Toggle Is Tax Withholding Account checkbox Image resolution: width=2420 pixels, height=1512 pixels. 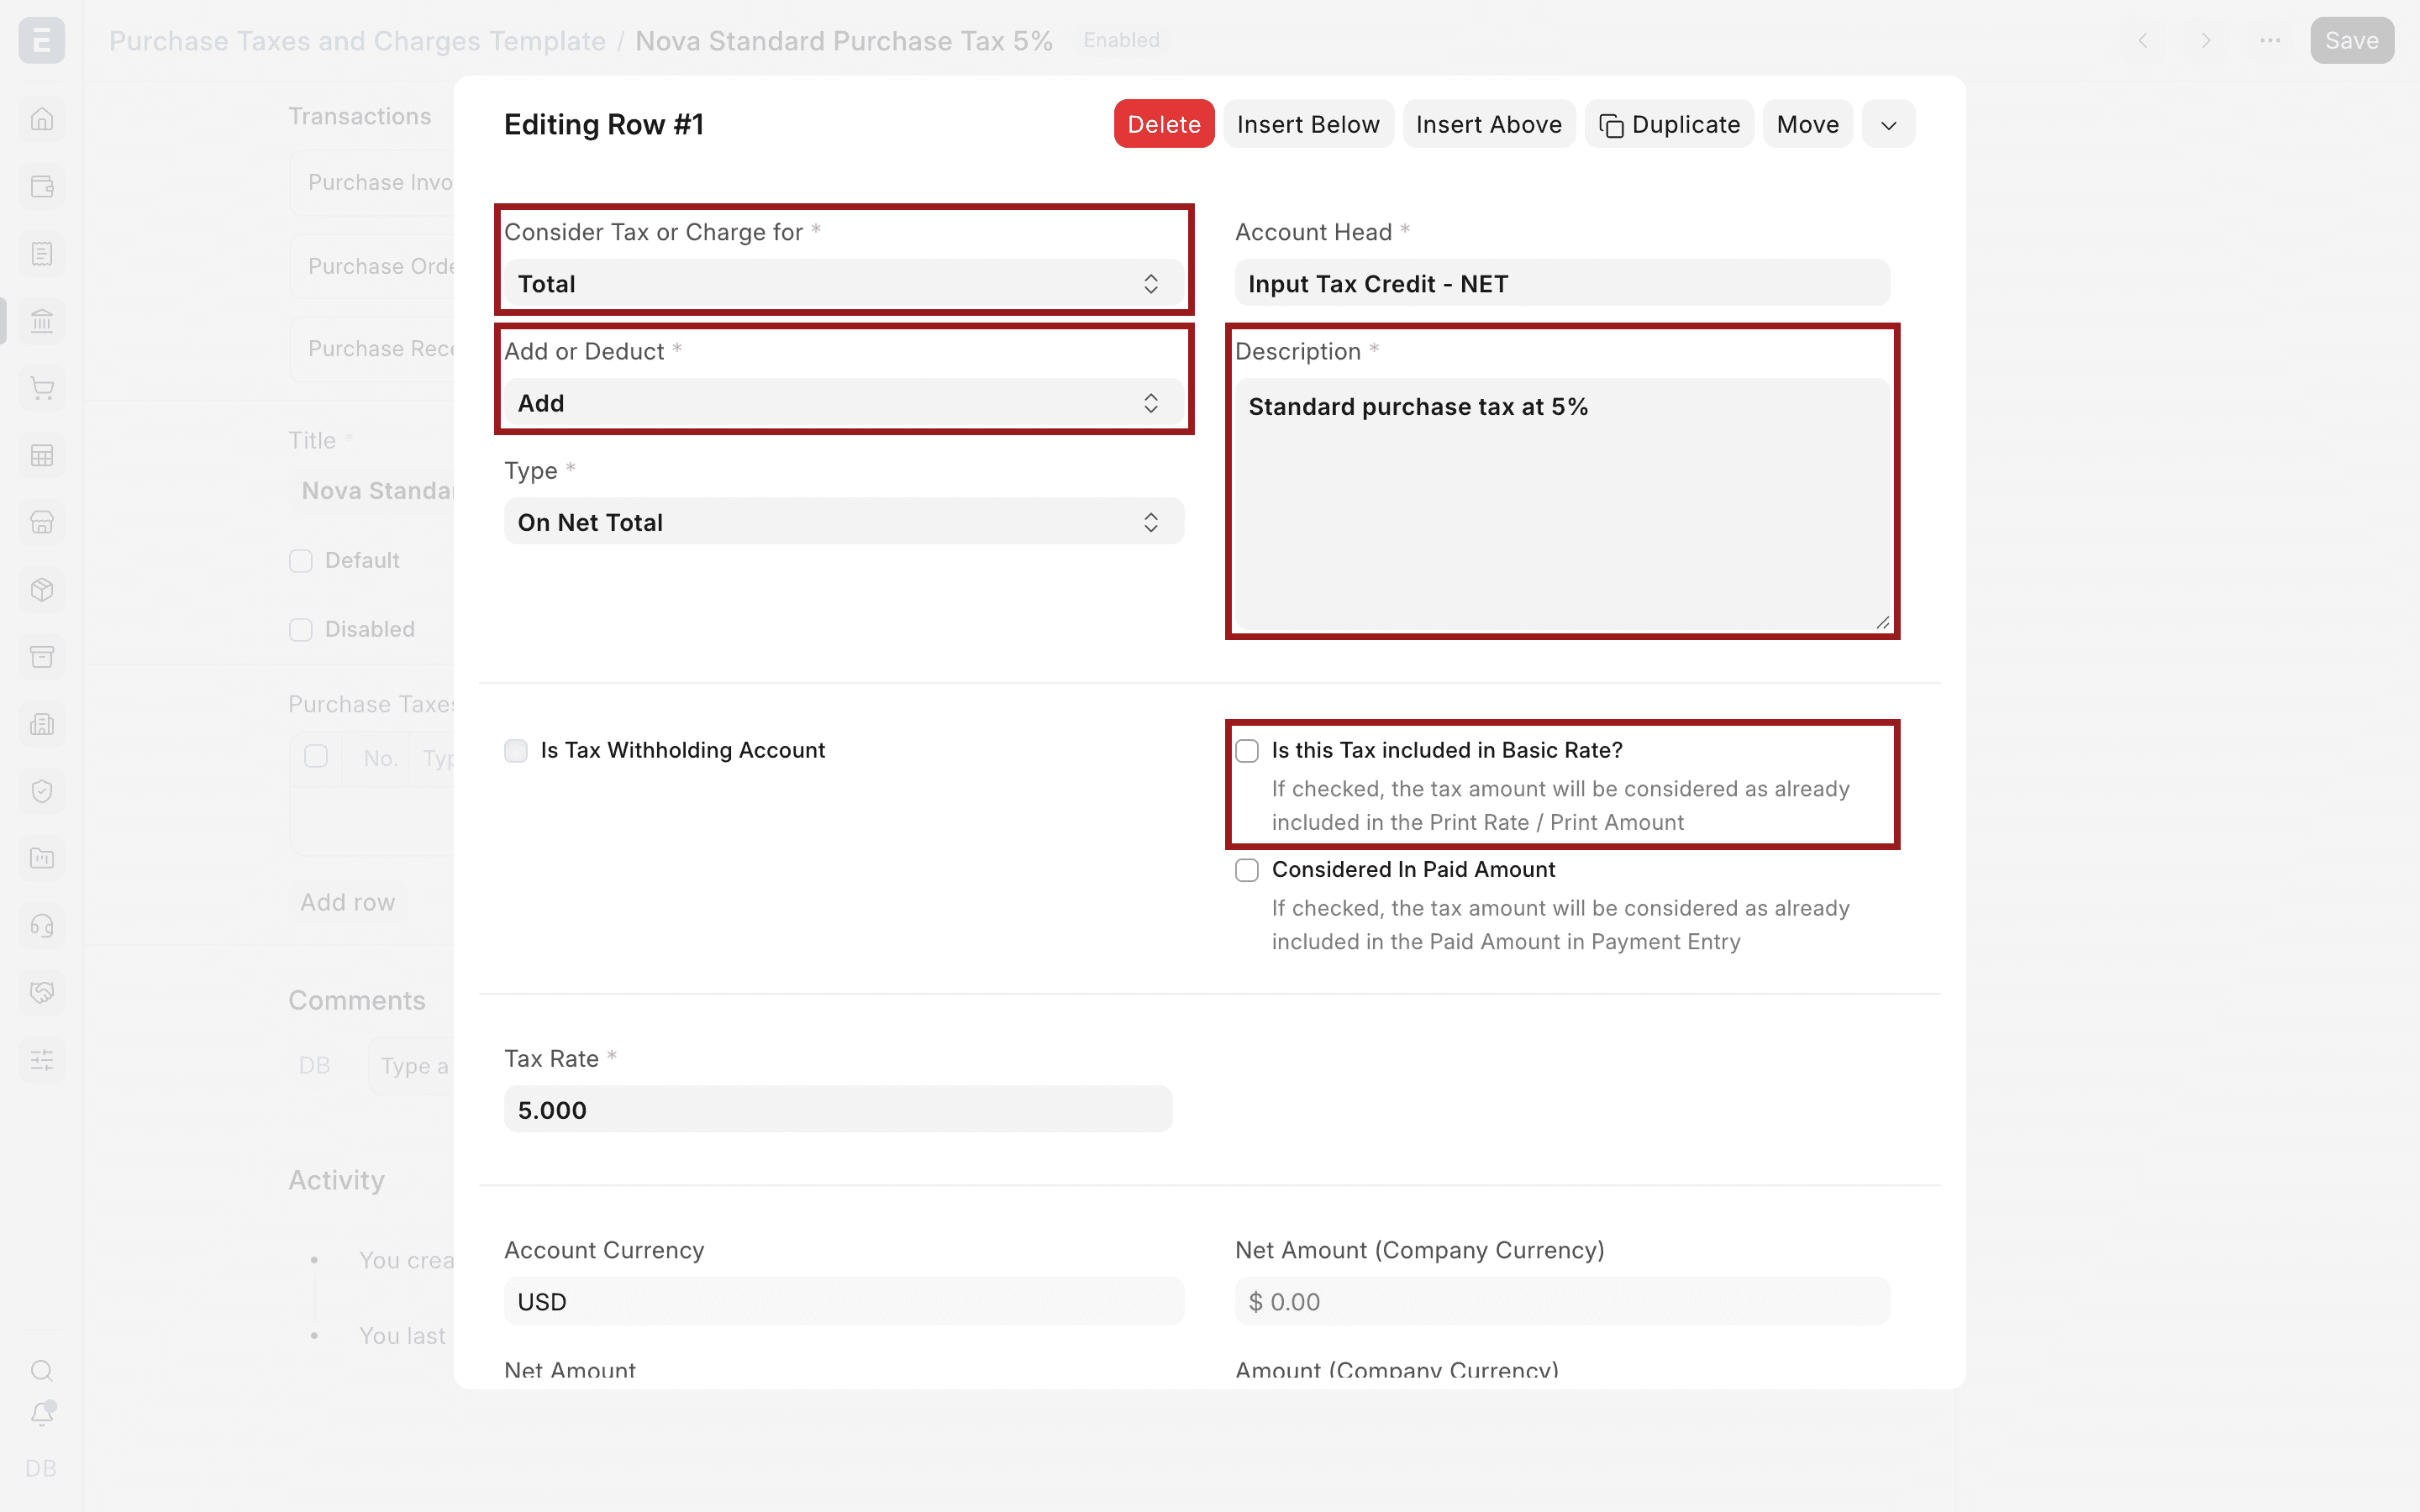[516, 751]
